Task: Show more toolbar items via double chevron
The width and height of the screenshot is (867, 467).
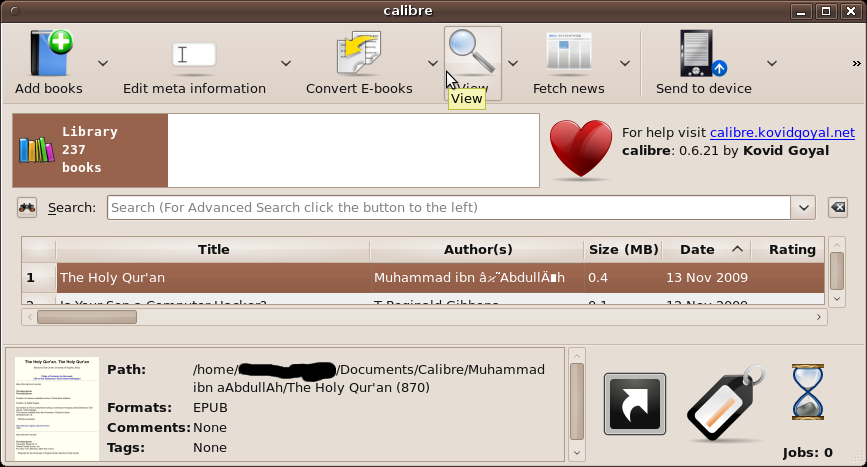Action: tap(856, 64)
